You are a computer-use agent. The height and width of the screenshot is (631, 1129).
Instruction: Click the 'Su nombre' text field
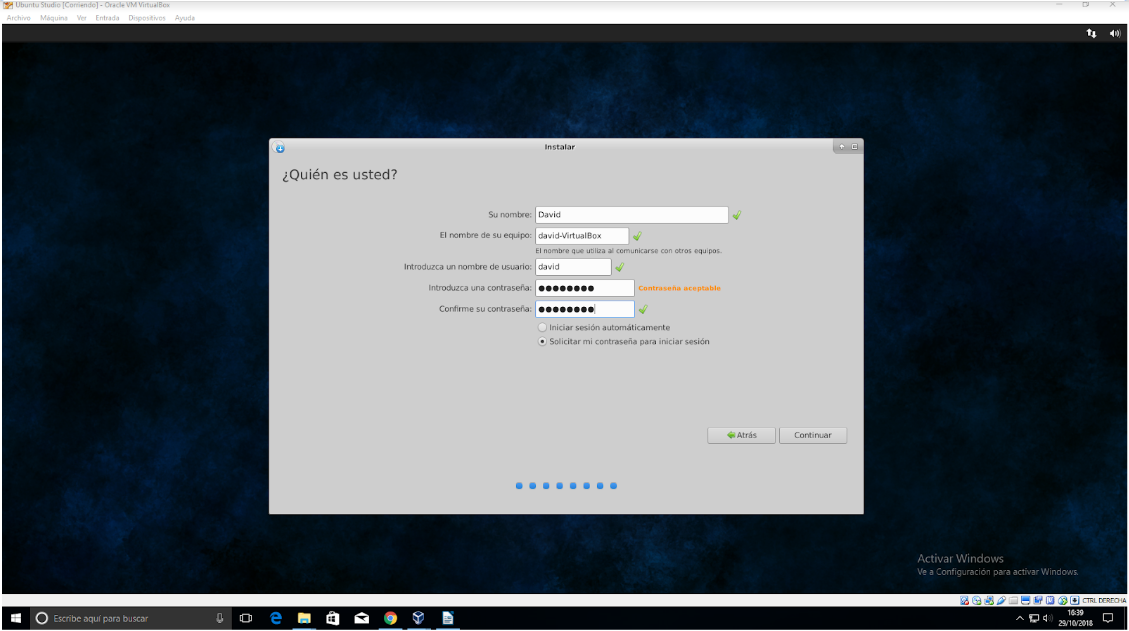(631, 215)
